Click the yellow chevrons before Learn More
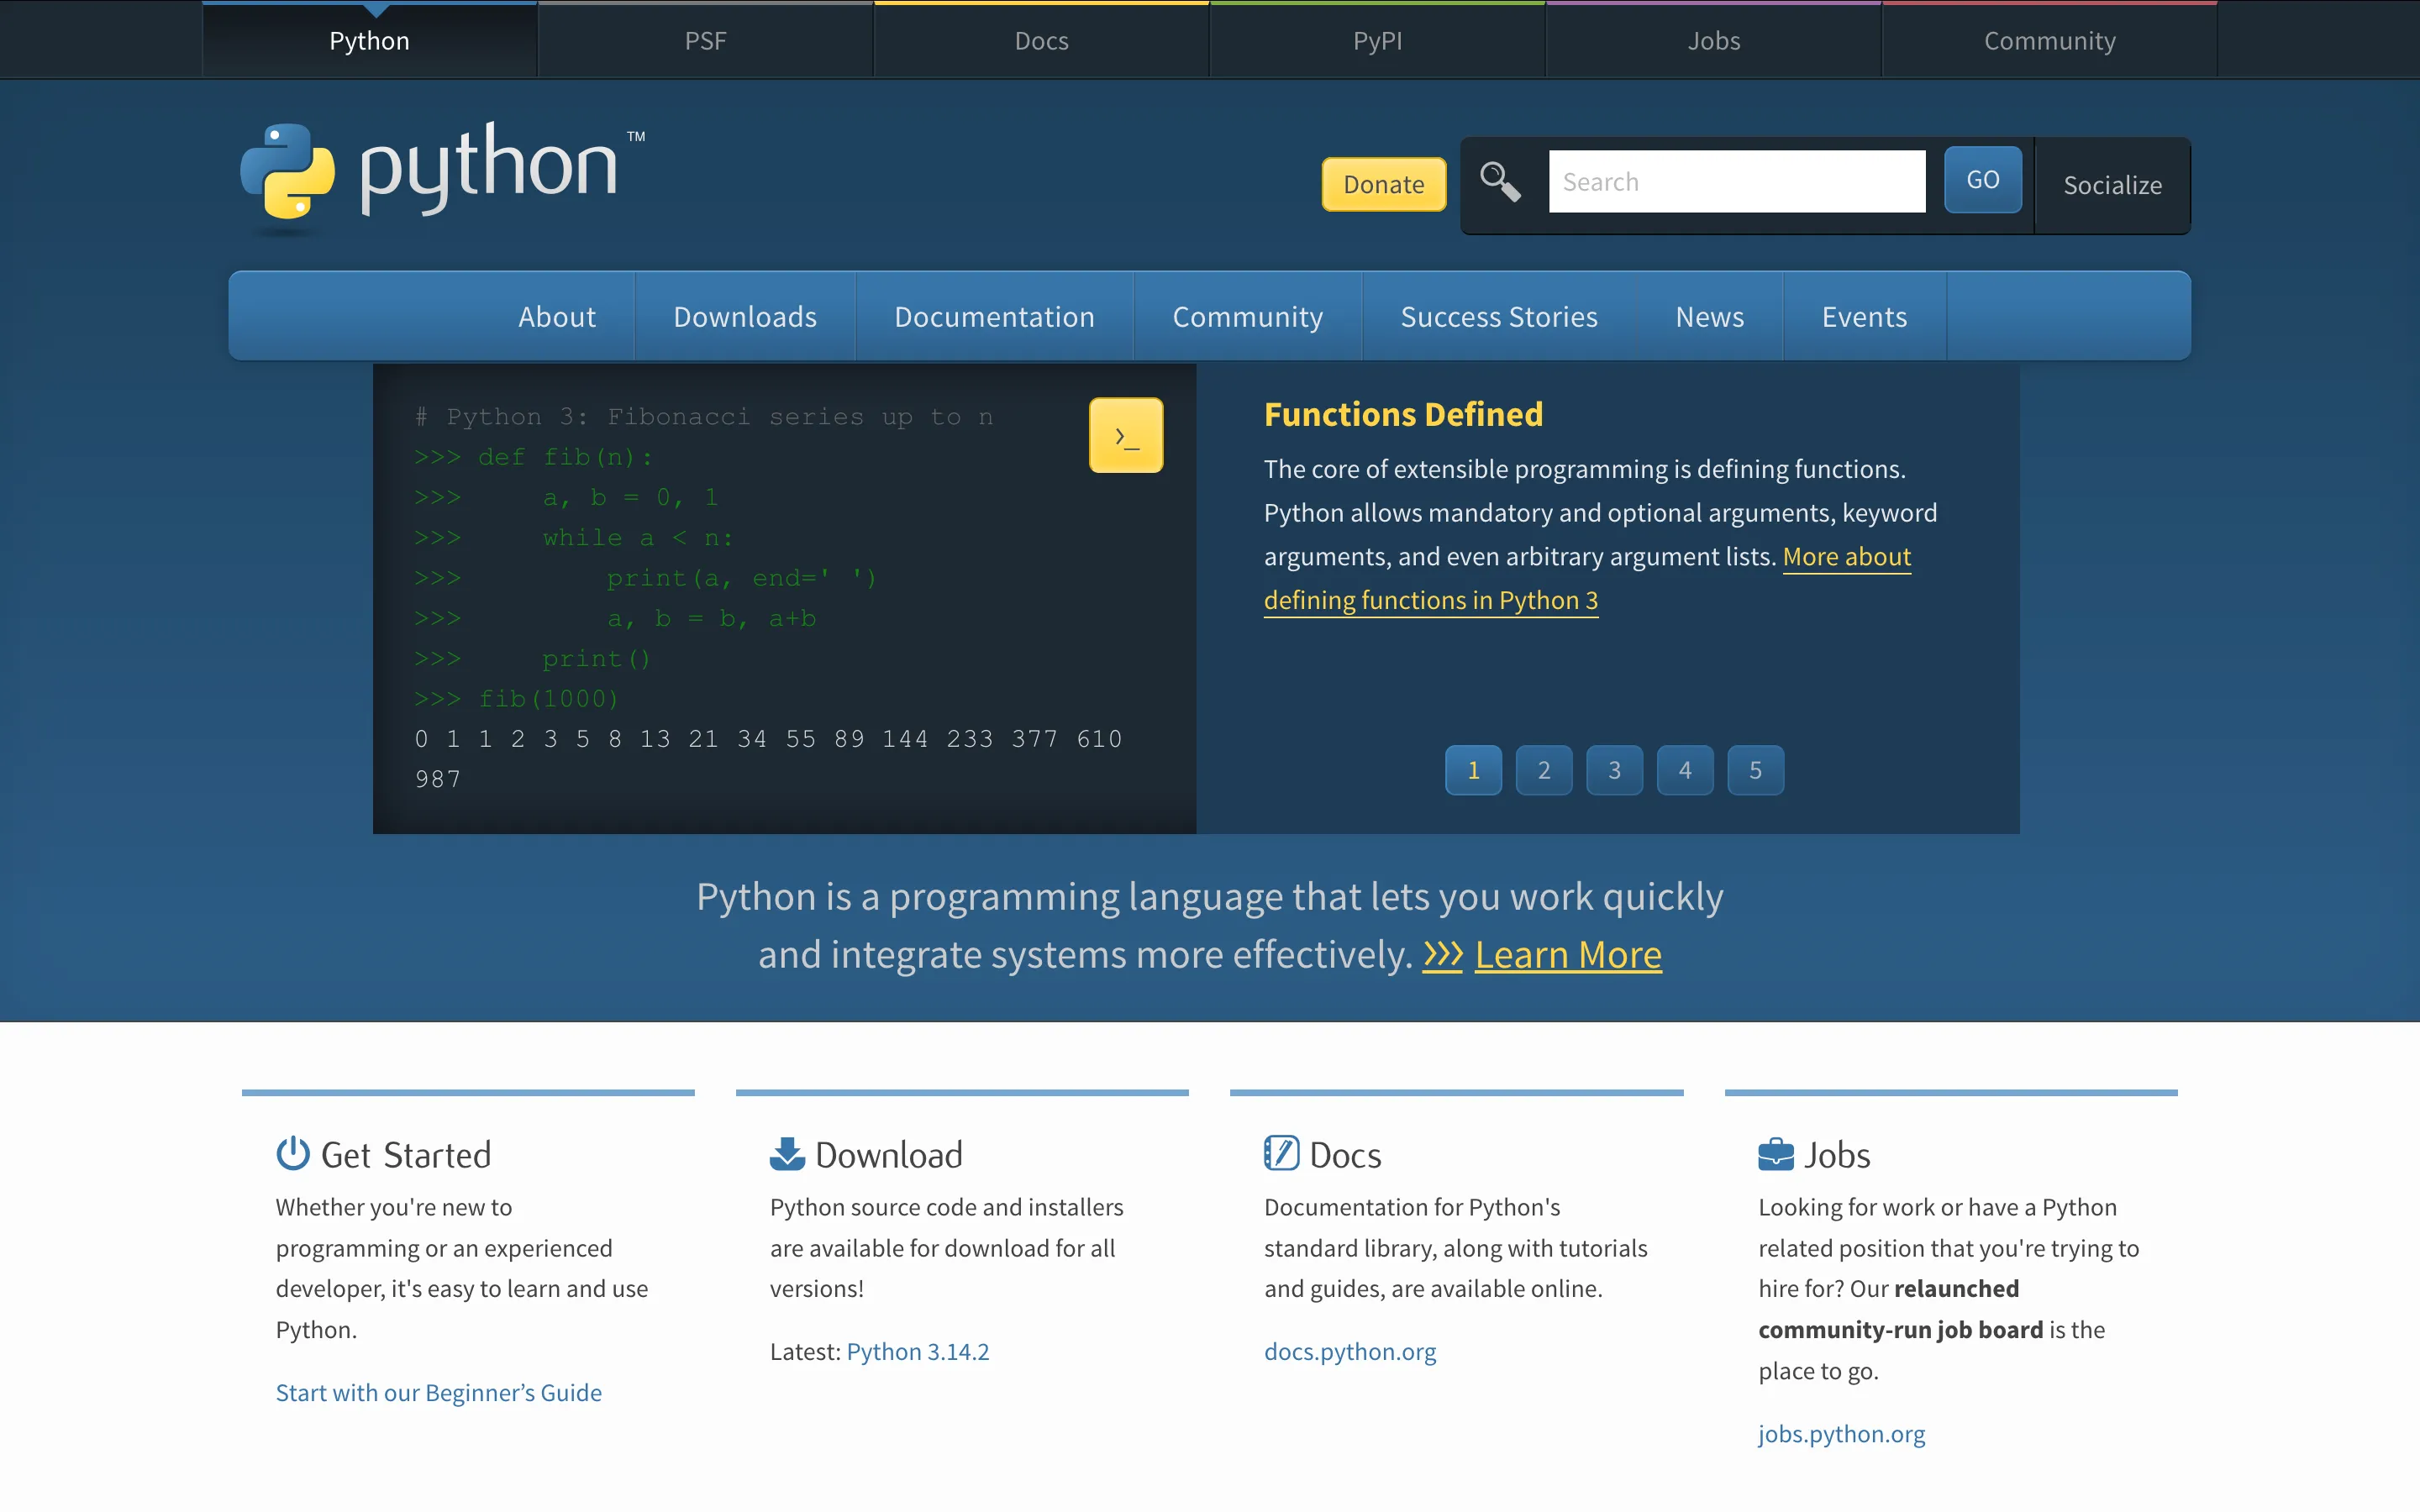2420x1512 pixels. (1440, 954)
